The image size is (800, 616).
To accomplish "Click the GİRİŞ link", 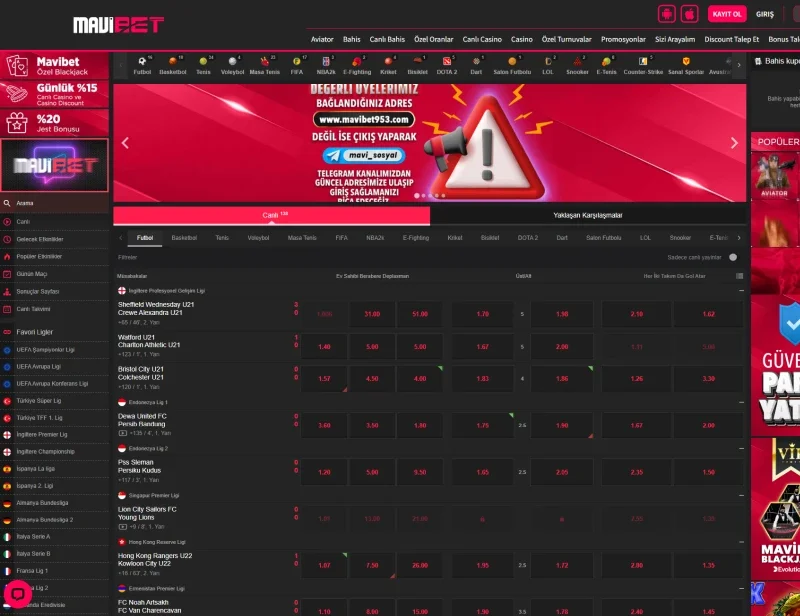I will [765, 14].
